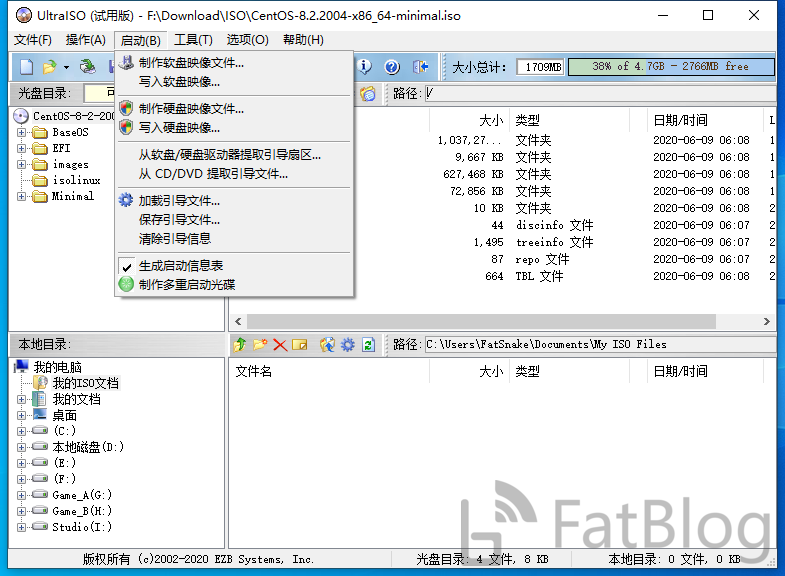Expand the images folder node
This screenshot has width=785, height=576.
point(21,165)
